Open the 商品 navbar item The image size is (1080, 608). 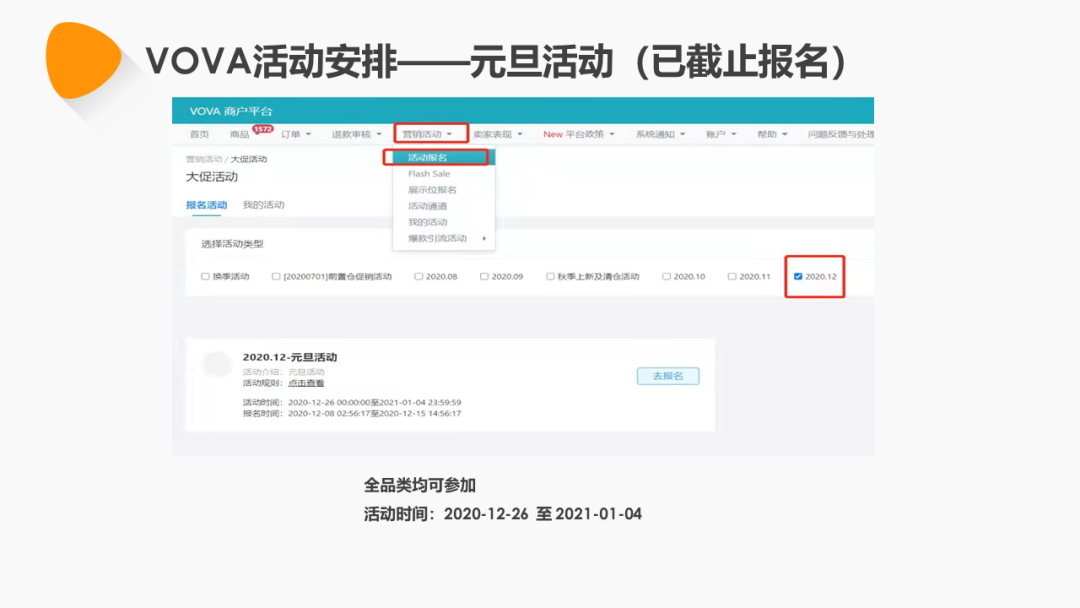[x=239, y=134]
